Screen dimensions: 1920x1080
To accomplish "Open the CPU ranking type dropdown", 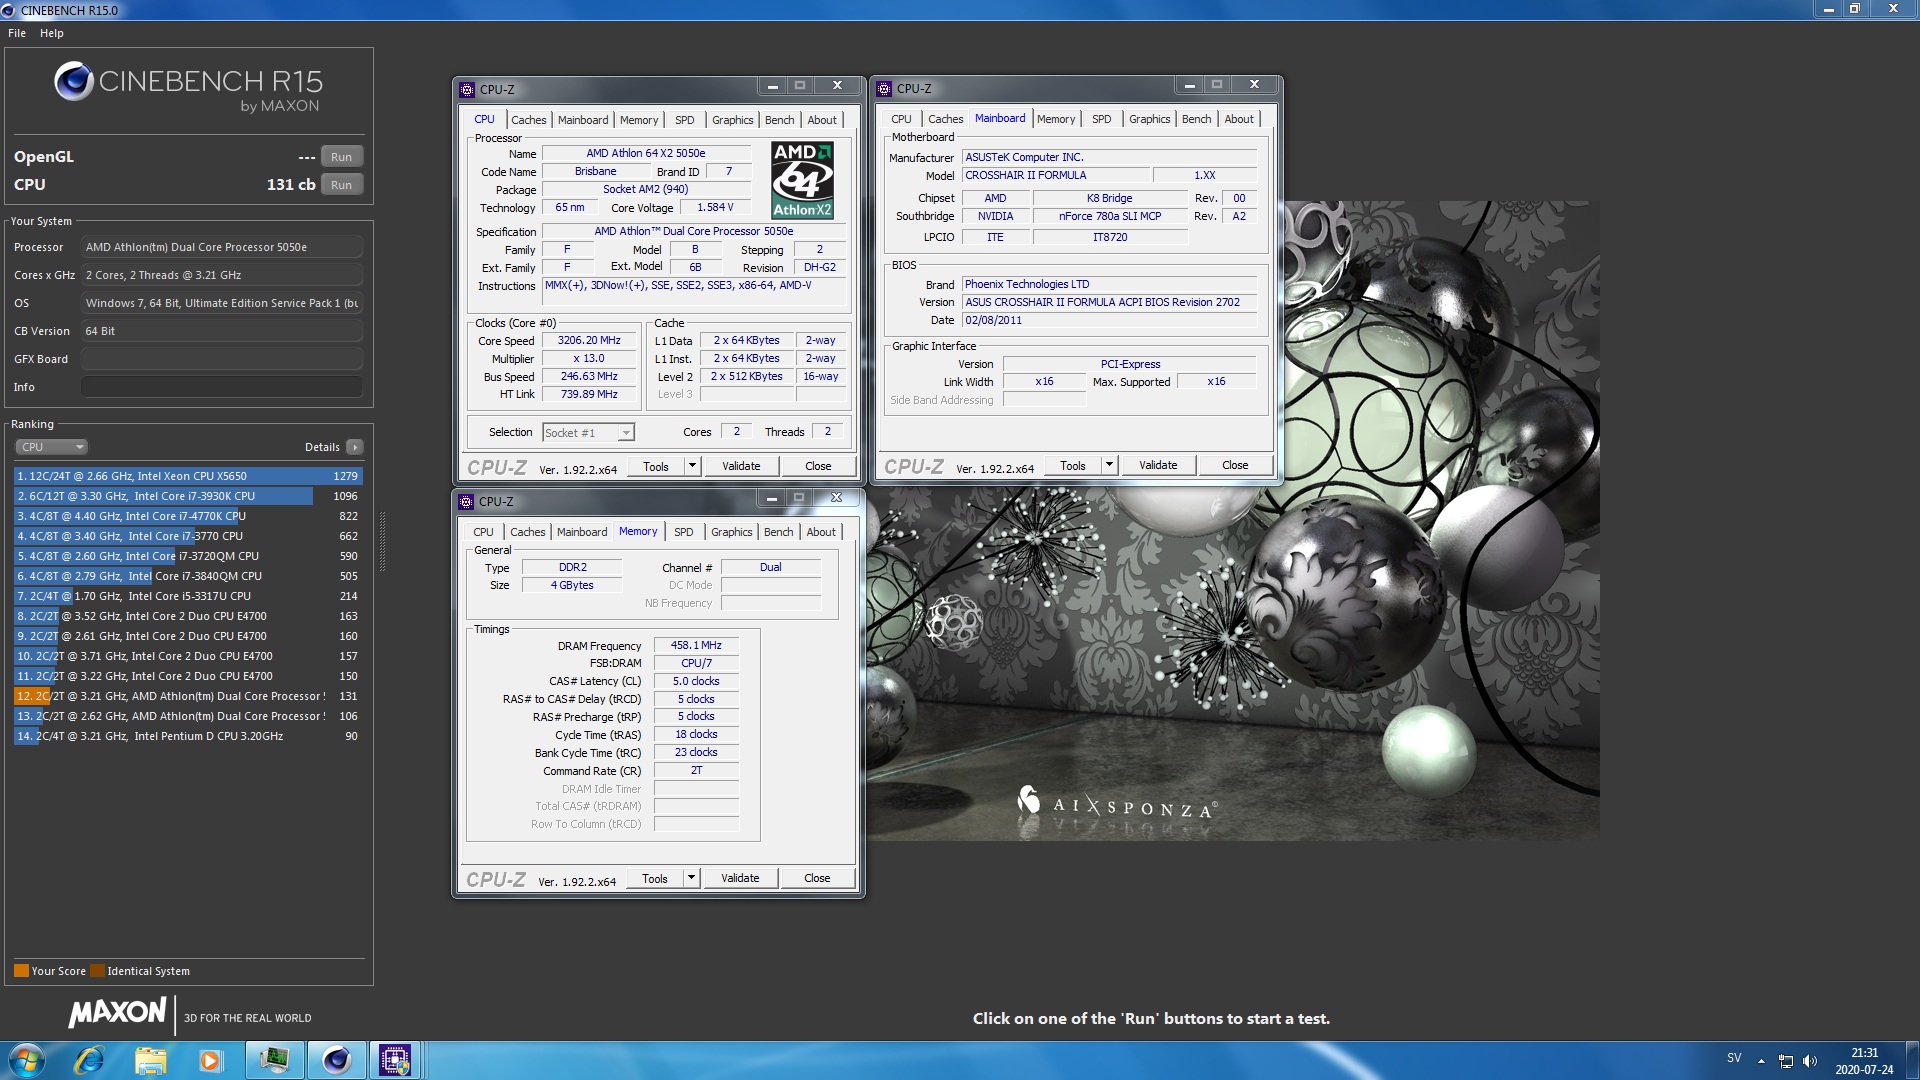I will 52,447.
